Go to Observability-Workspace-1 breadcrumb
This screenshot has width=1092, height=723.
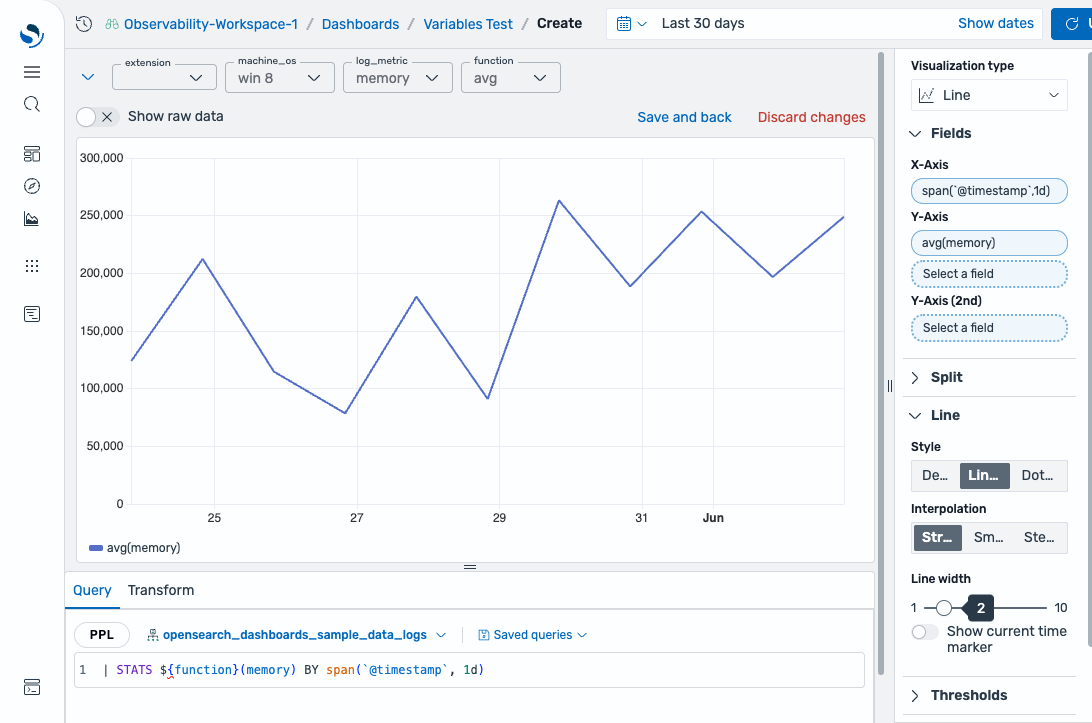(211, 24)
